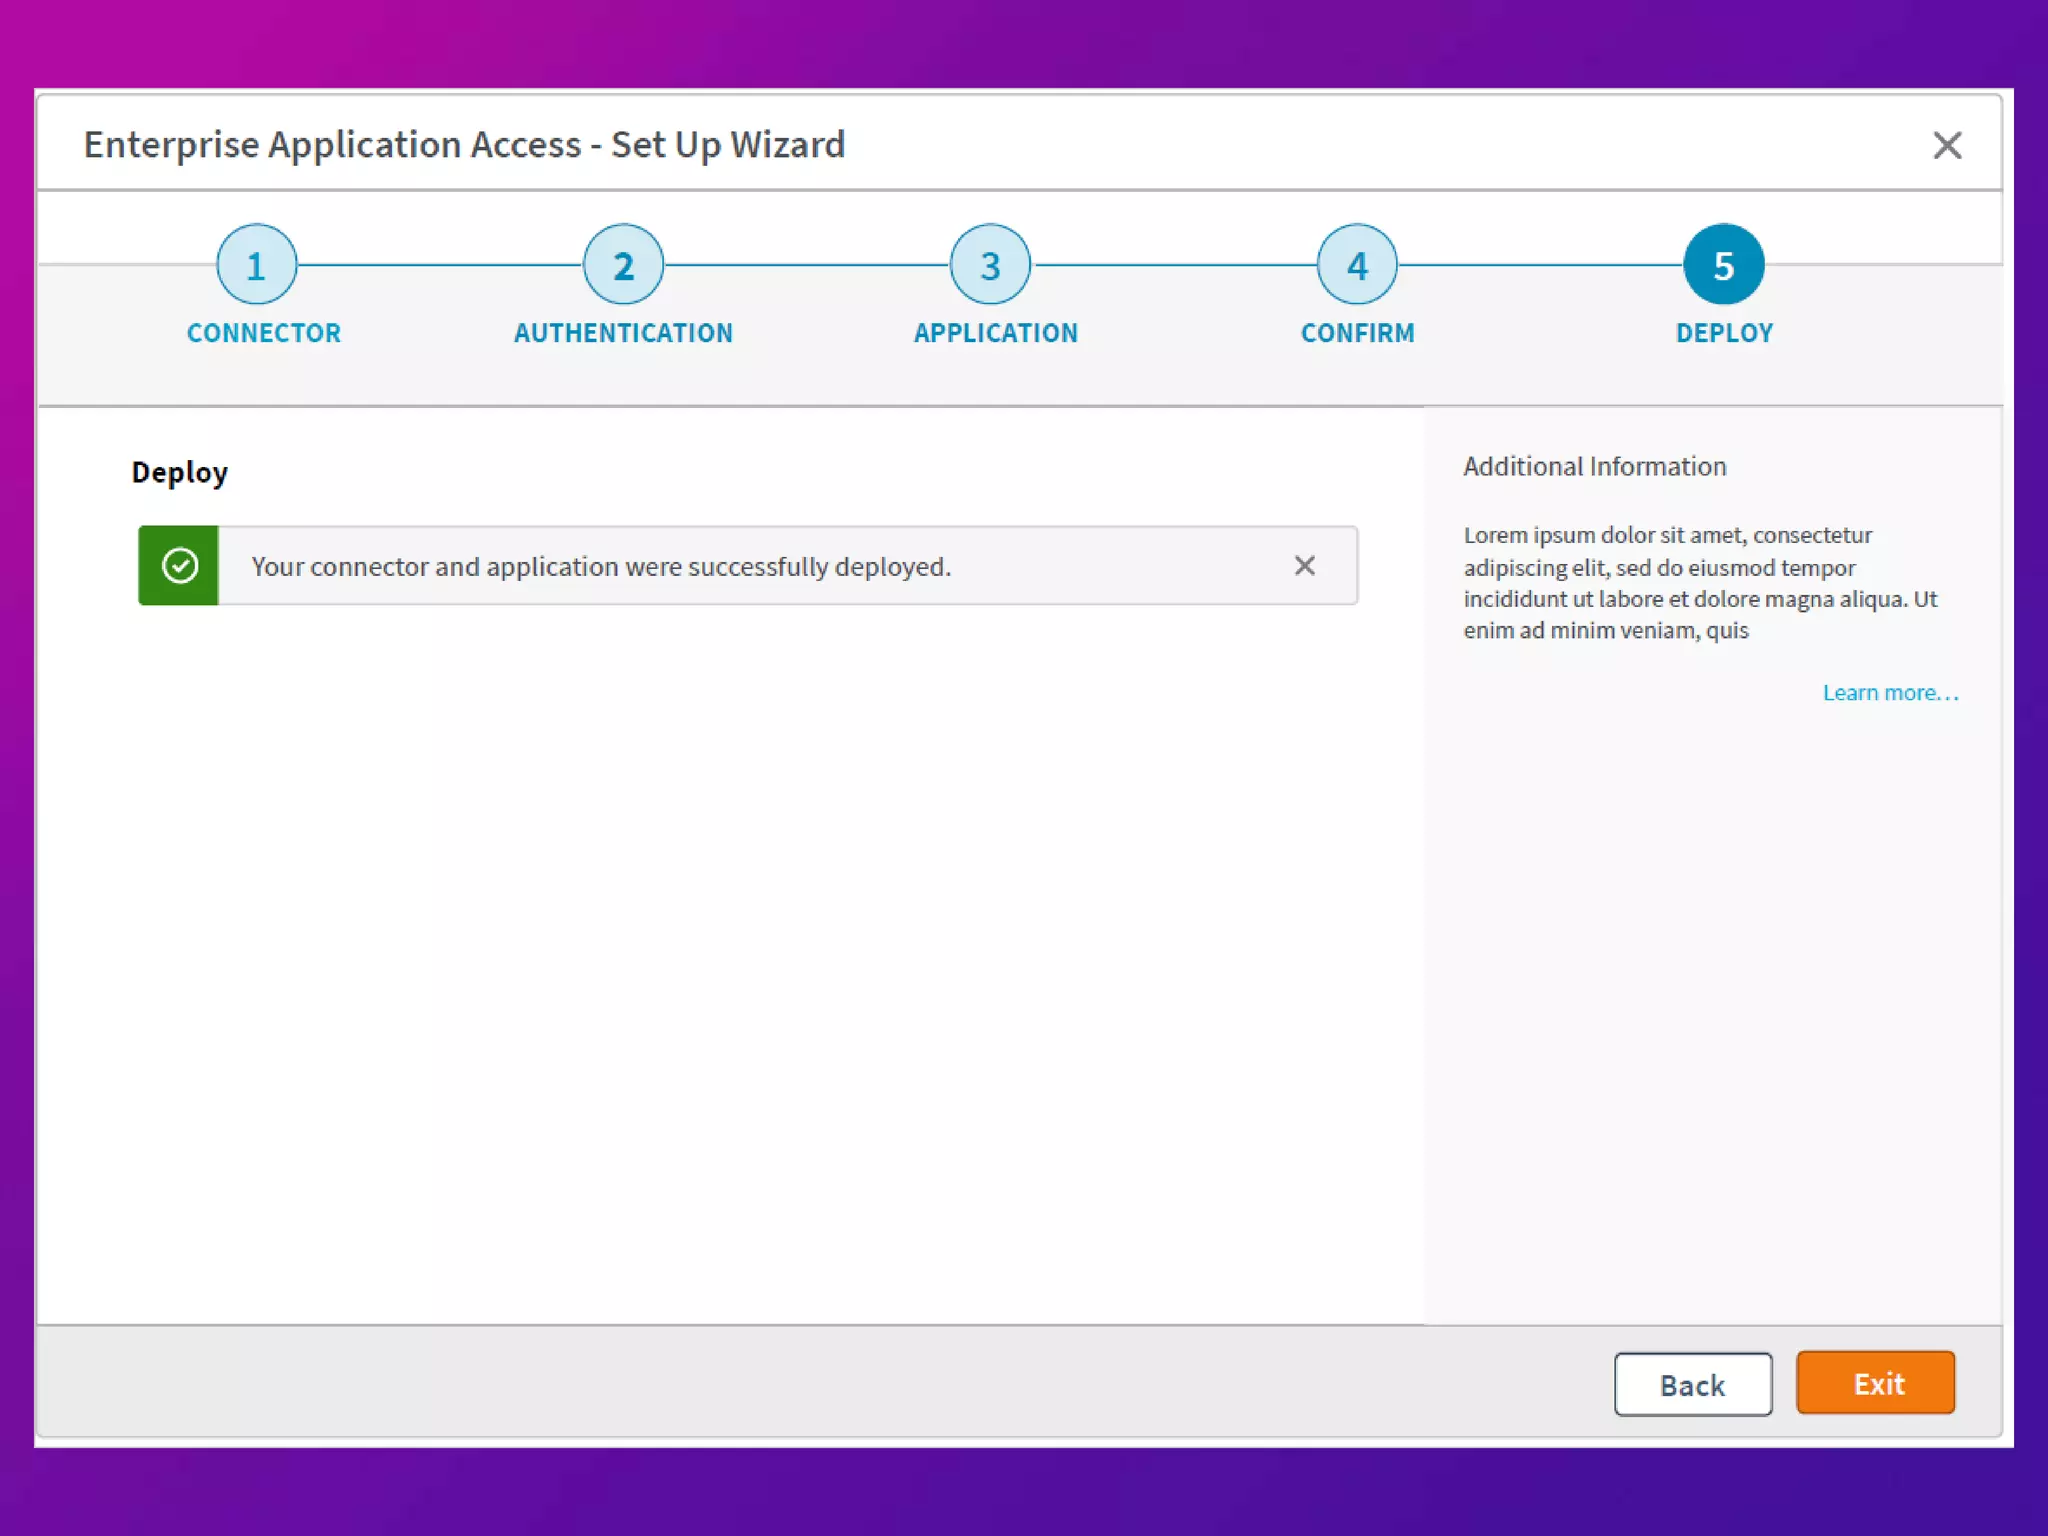Screen dimensions: 2048x1536
Task: Select the step 3 circle indicator
Action: [x=990, y=265]
